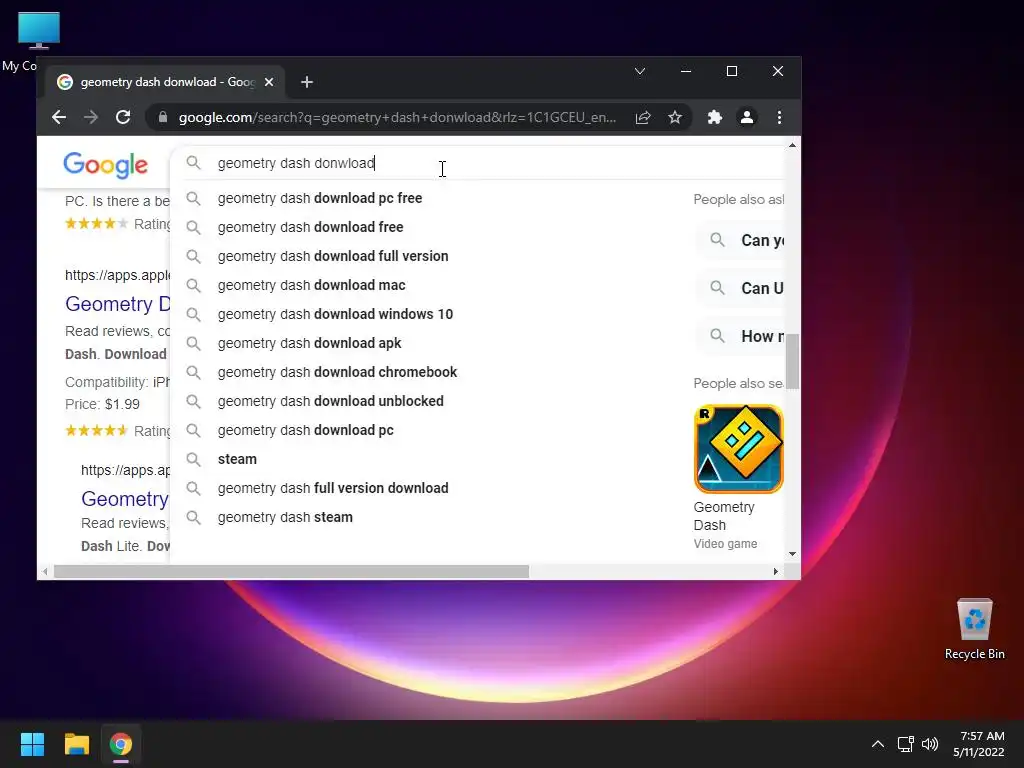The height and width of the screenshot is (768, 1024).
Task: Open the Chrome extensions puzzle icon
Action: click(714, 118)
